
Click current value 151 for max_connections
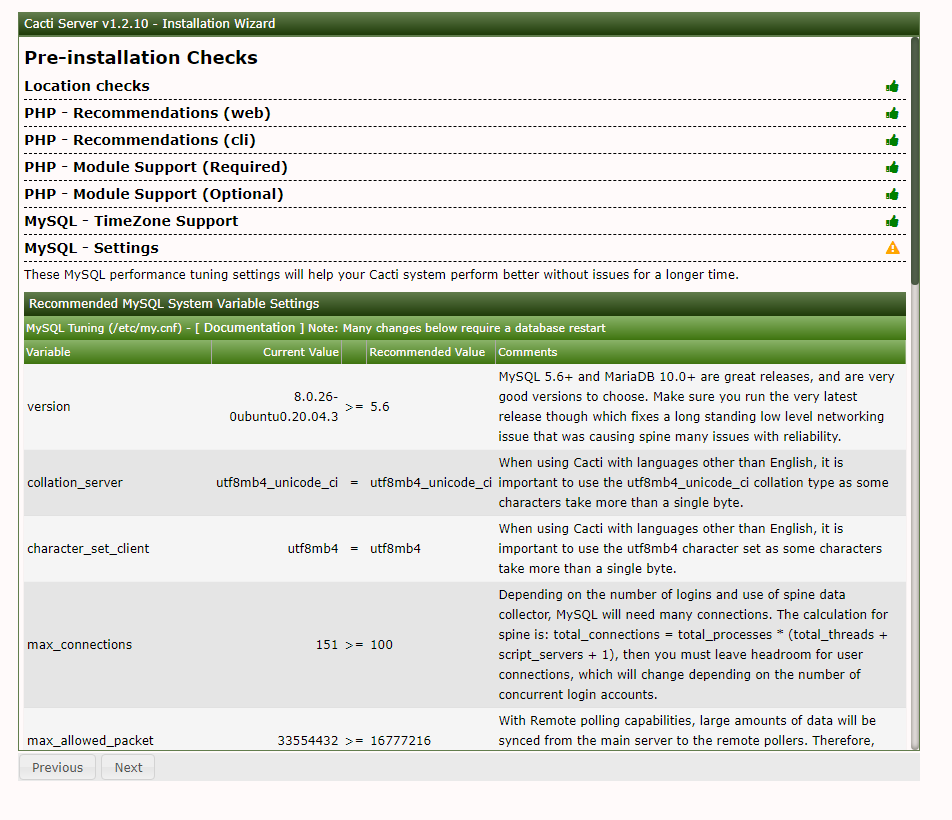pos(327,645)
